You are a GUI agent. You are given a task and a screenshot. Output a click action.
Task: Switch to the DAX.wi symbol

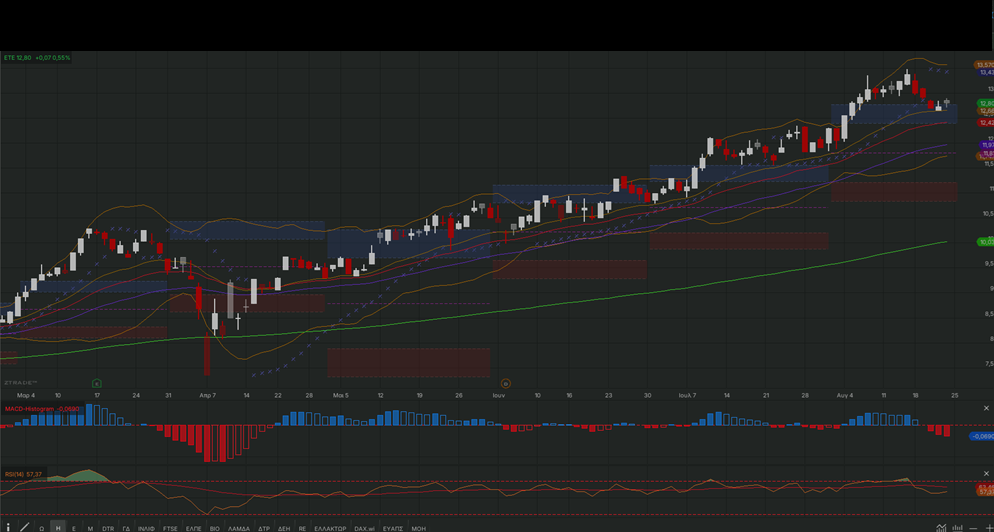pyautogui.click(x=365, y=528)
